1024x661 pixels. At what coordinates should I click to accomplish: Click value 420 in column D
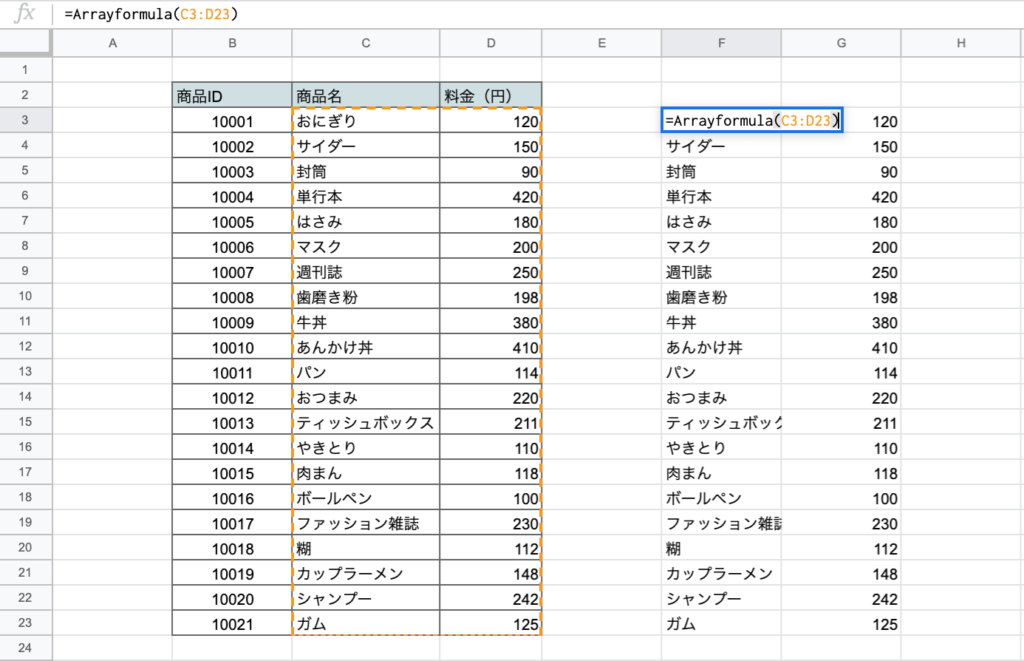490,197
